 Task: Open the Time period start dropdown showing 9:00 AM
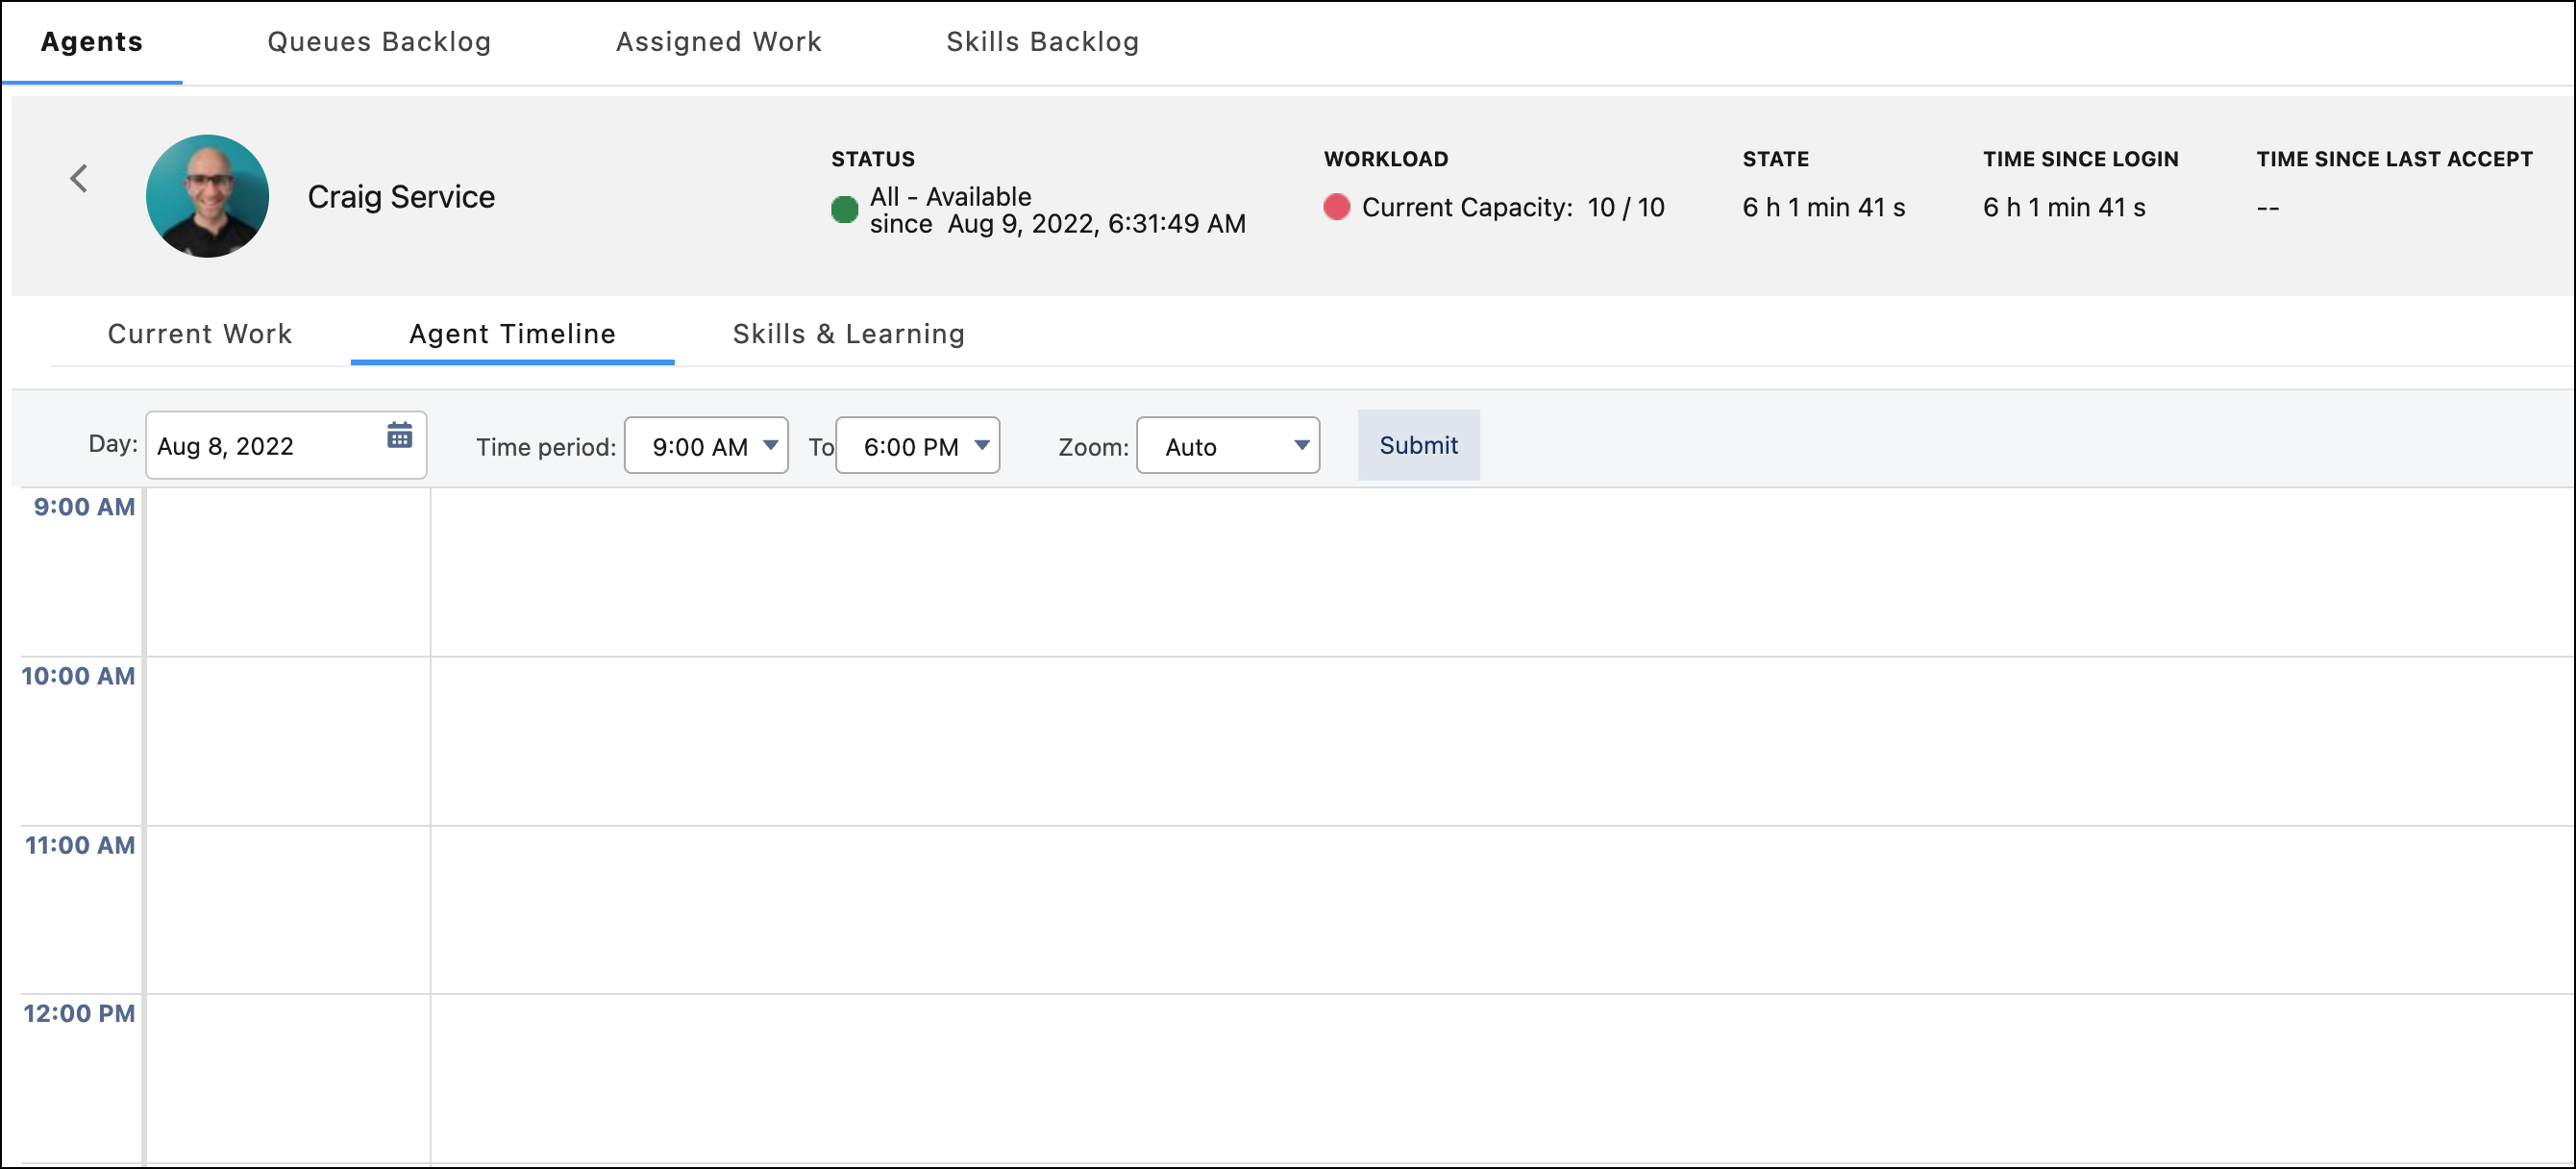tap(705, 446)
